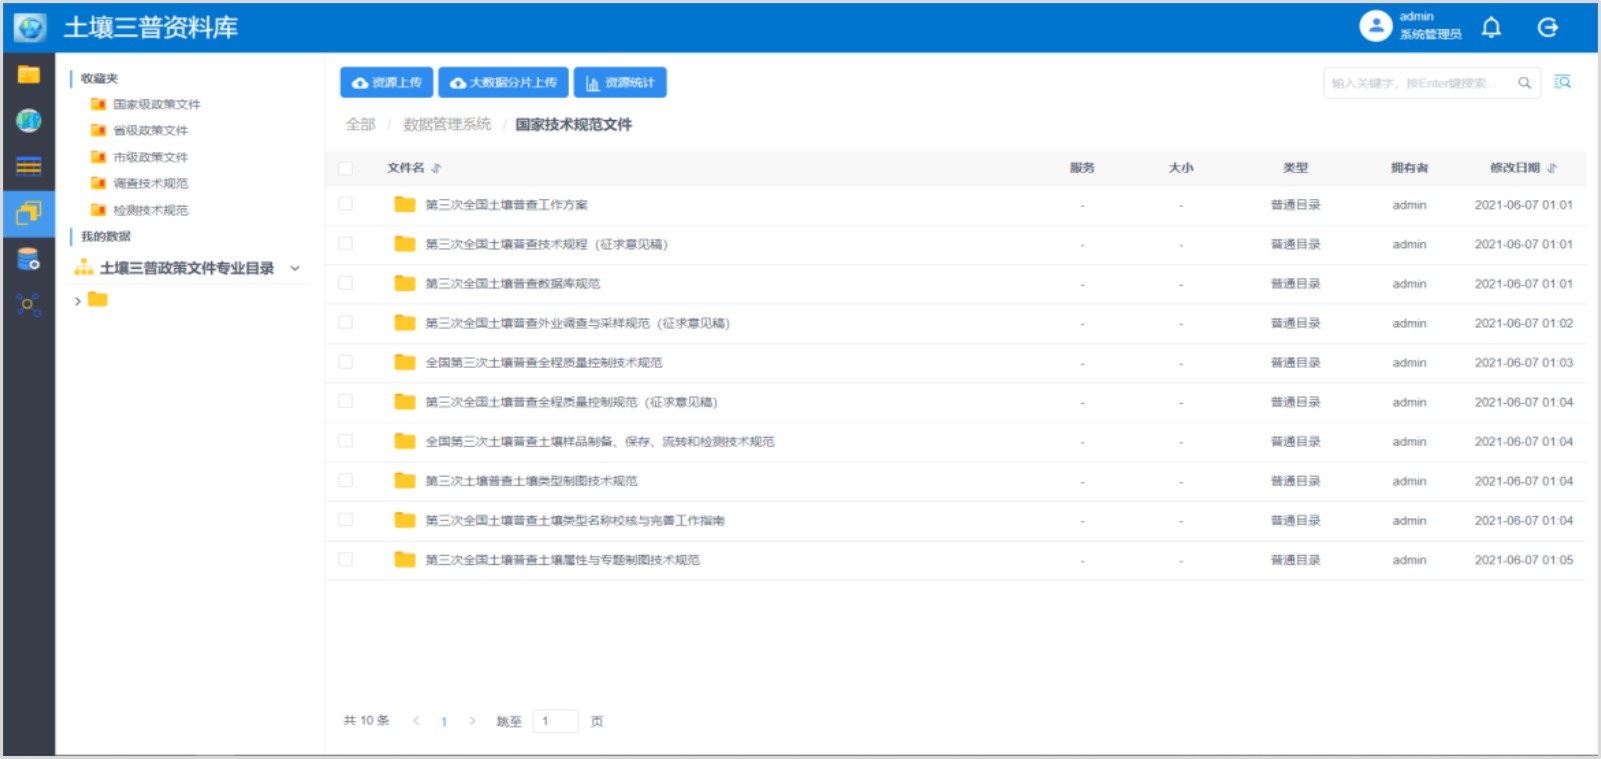1601x759 pixels.
Task: Click the logout icon
Action: pos(1547,28)
